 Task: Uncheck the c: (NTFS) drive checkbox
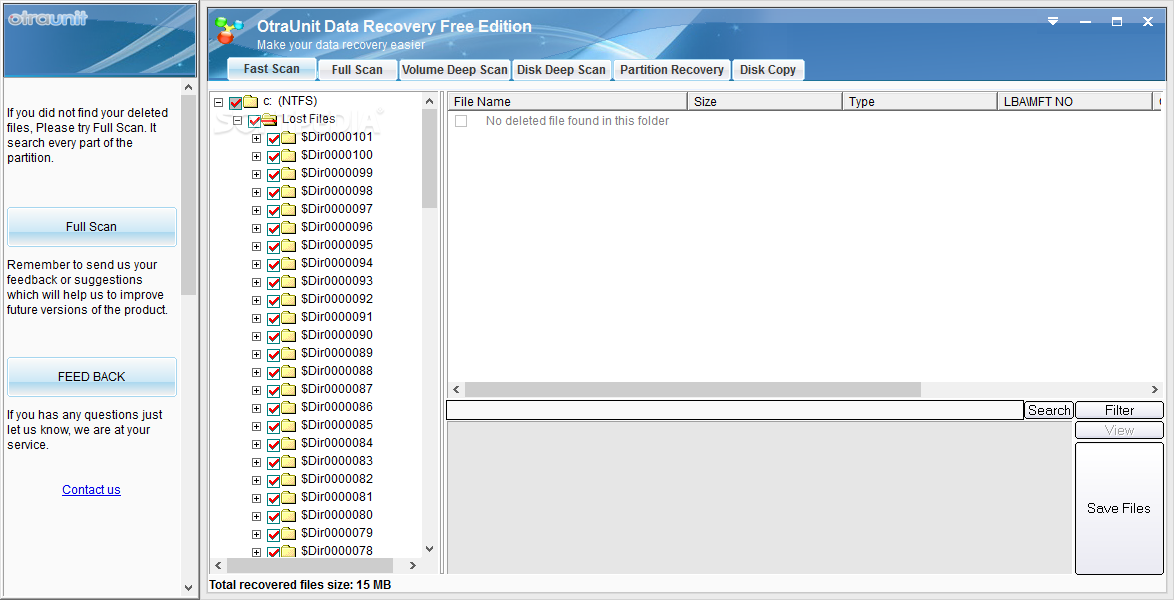point(236,103)
